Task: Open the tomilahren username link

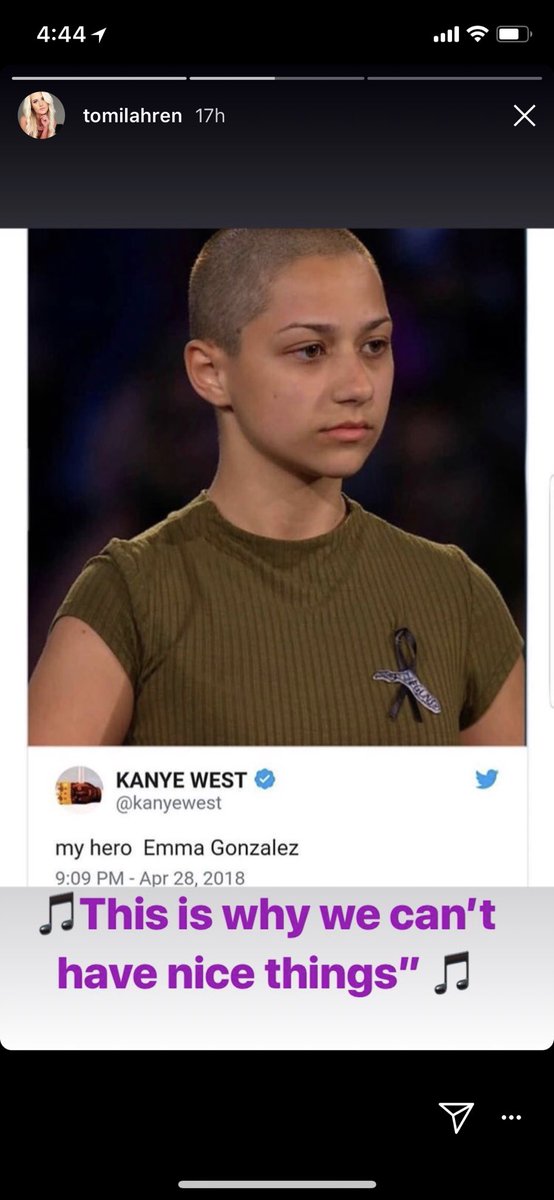Action: (x=132, y=116)
